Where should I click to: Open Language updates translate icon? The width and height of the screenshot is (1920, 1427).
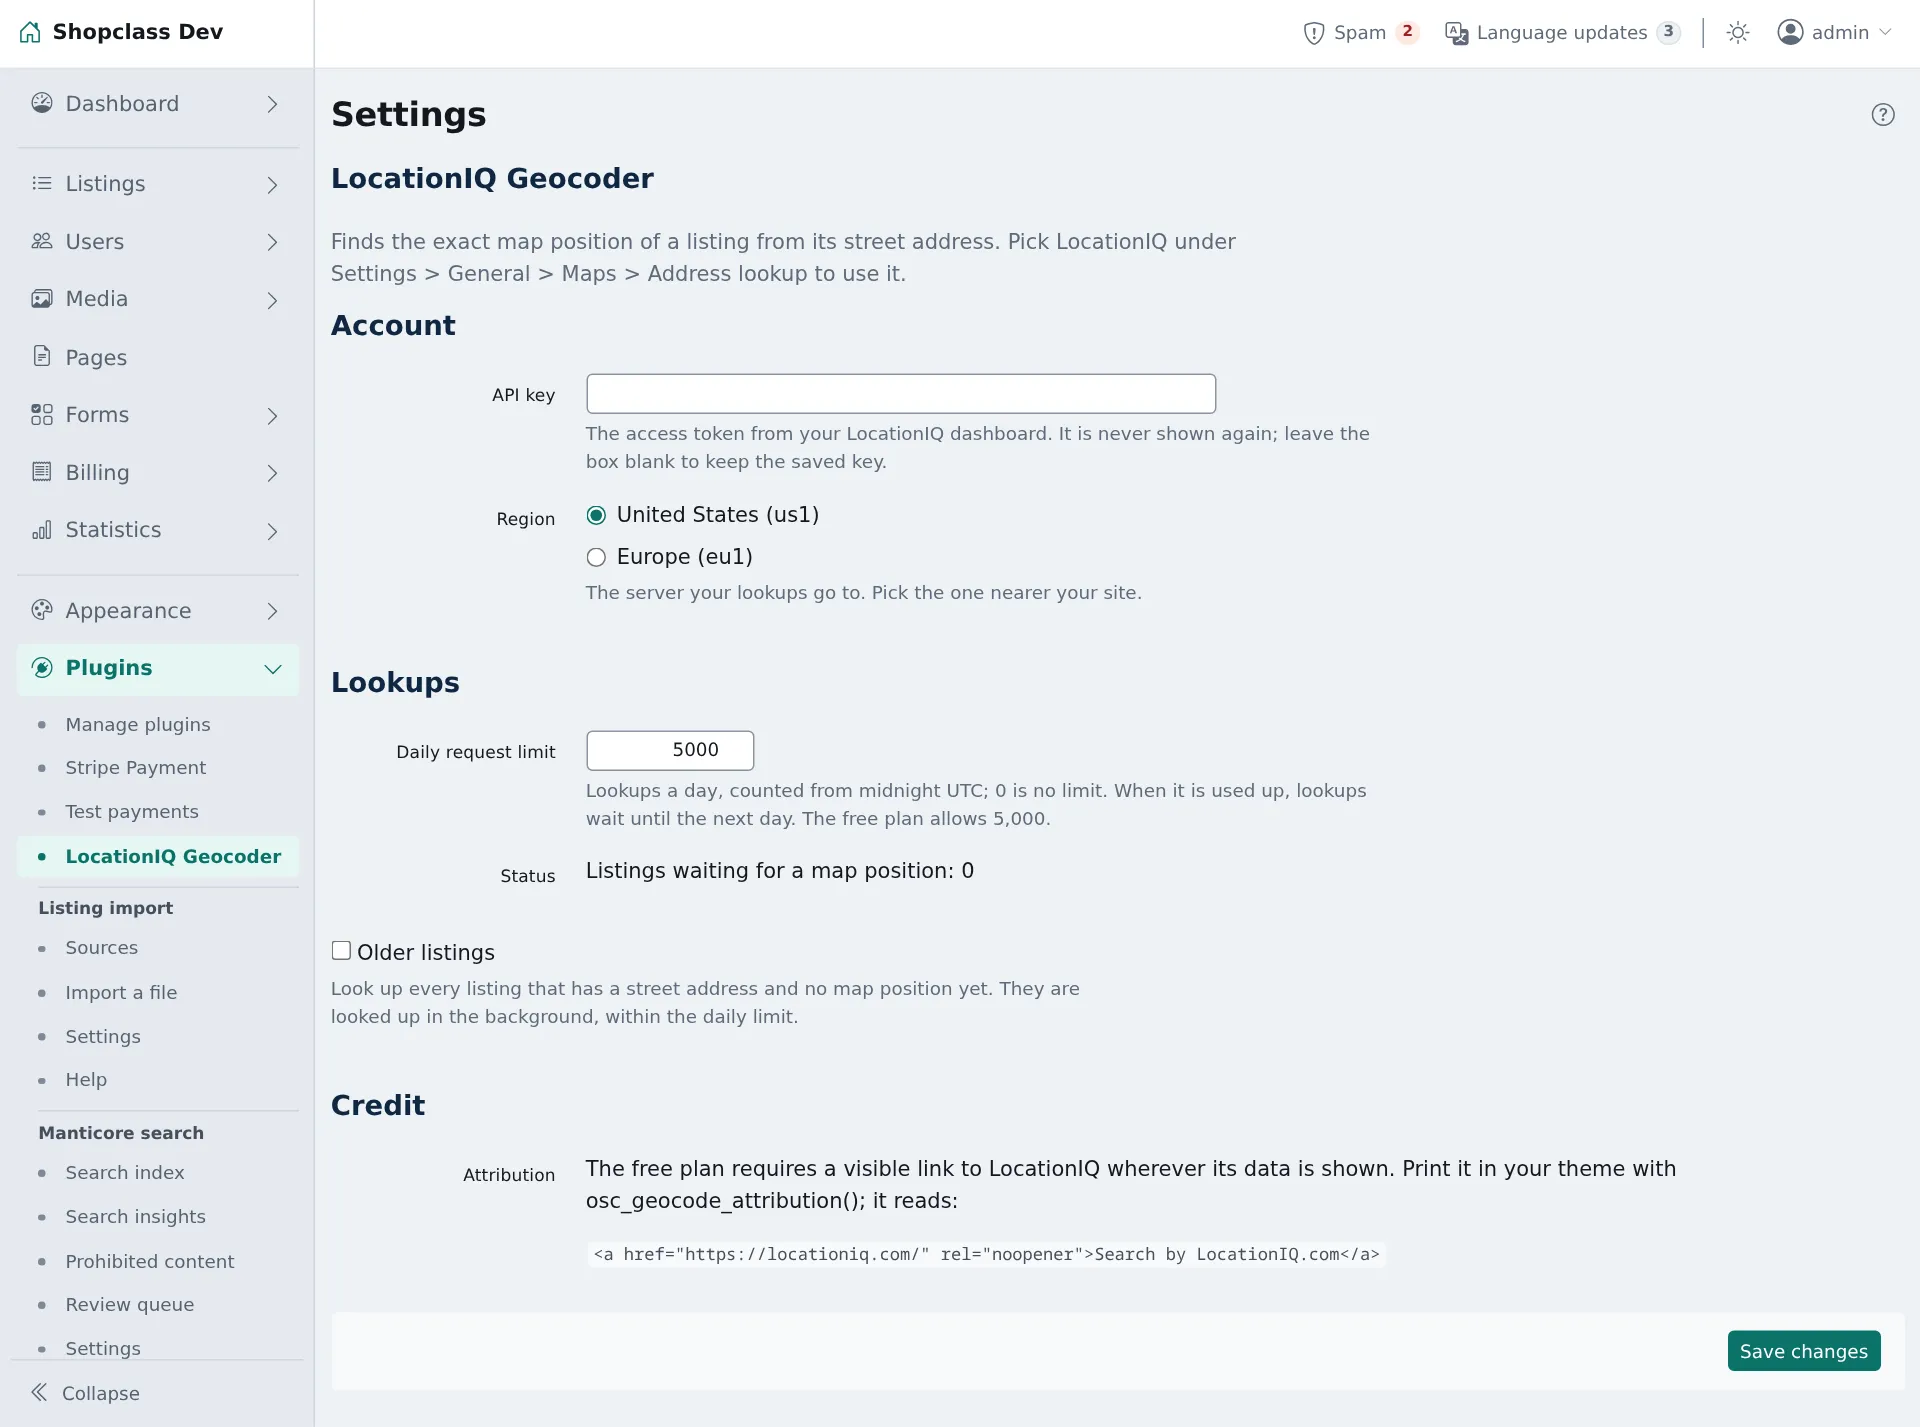point(1457,33)
